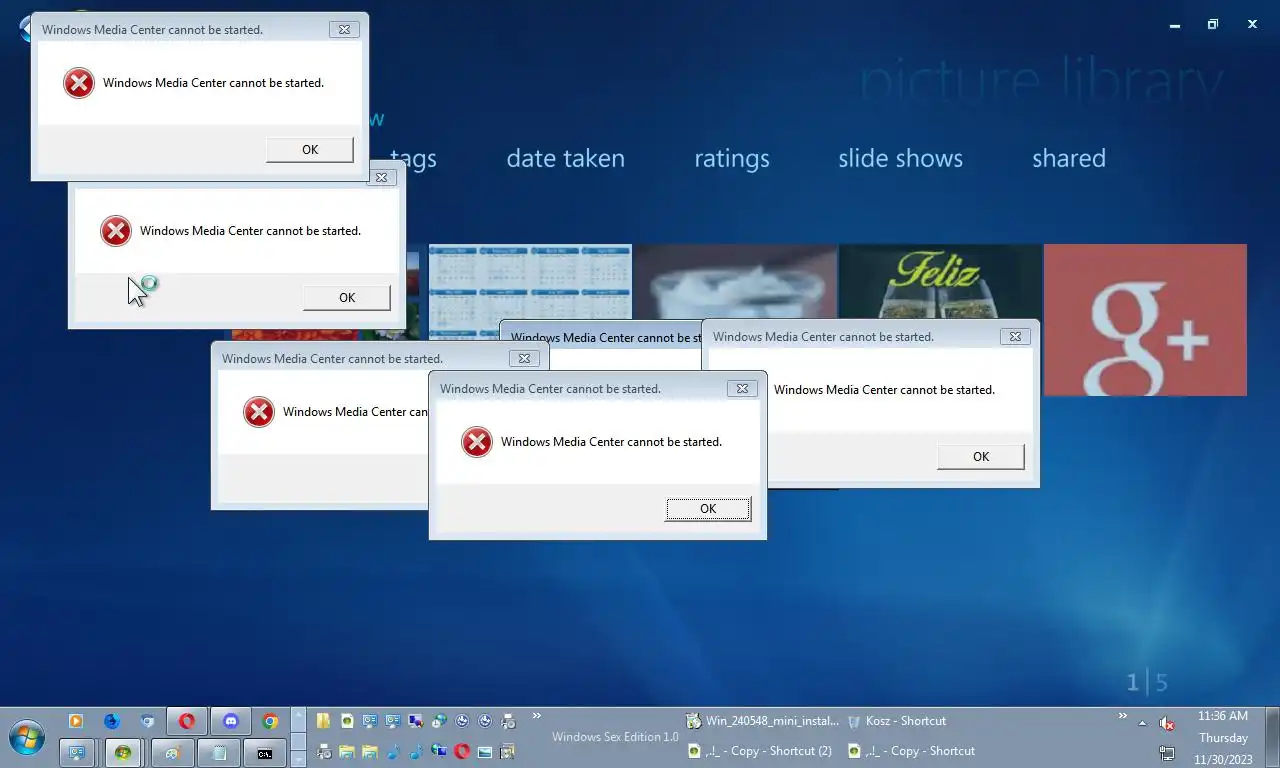The image size is (1280, 768).
Task: Open the taskbar clock showing 11:36 AM
Action: 1222,738
